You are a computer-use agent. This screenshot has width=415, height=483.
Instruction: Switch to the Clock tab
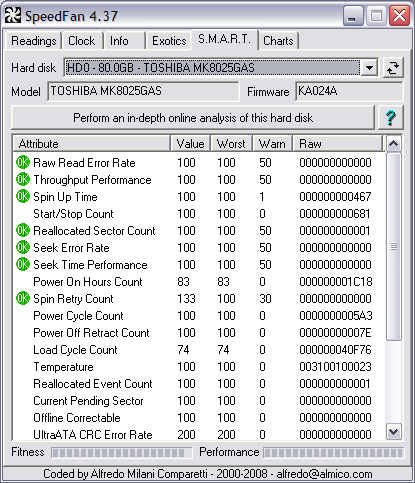82,41
